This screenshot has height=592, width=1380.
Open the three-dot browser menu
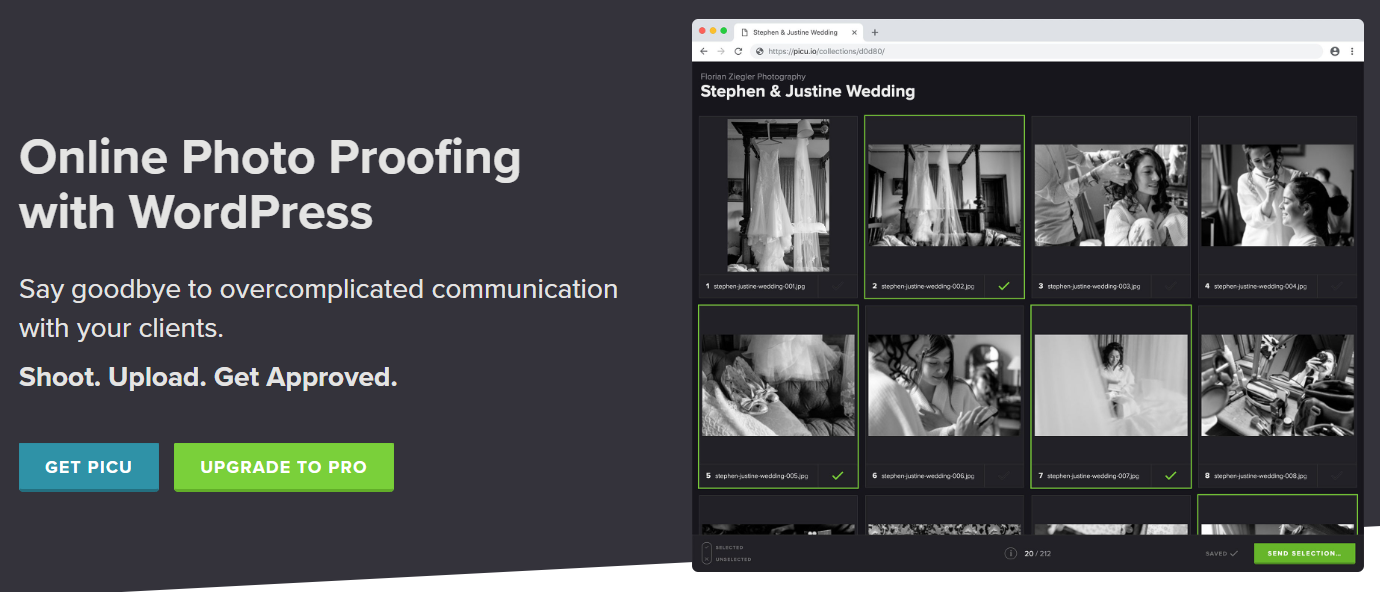pyautogui.click(x=1352, y=49)
